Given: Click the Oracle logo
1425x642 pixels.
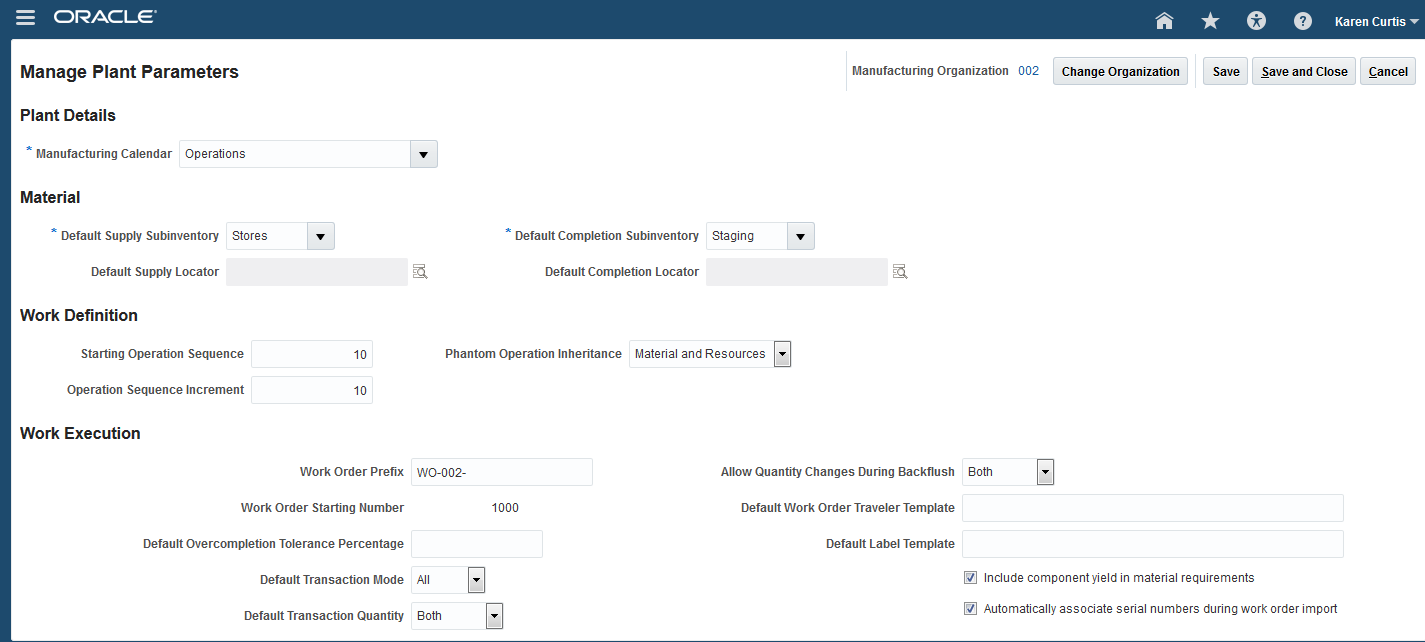Looking at the screenshot, I should click(104, 18).
